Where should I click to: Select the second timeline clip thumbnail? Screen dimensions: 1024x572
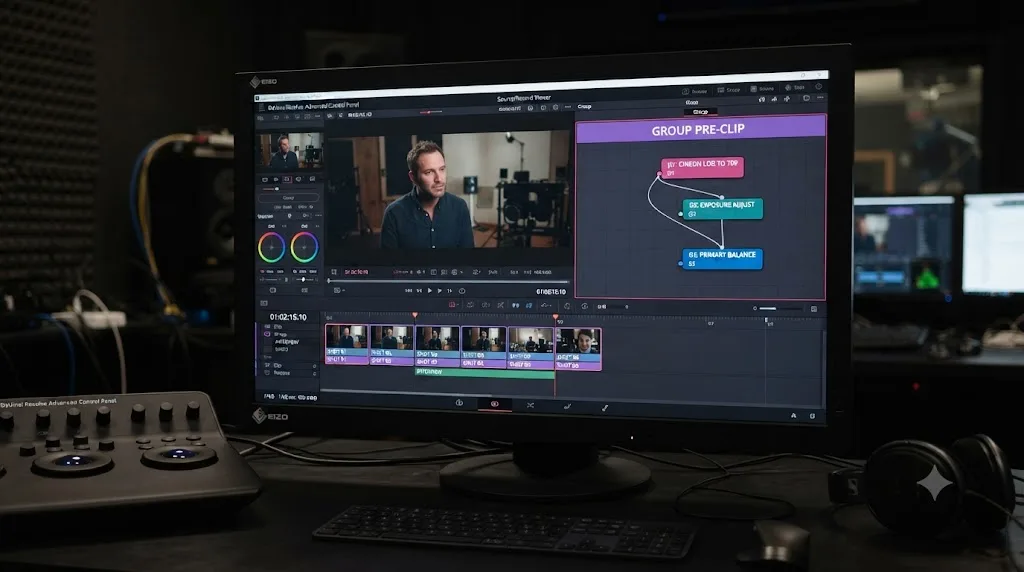(x=391, y=338)
